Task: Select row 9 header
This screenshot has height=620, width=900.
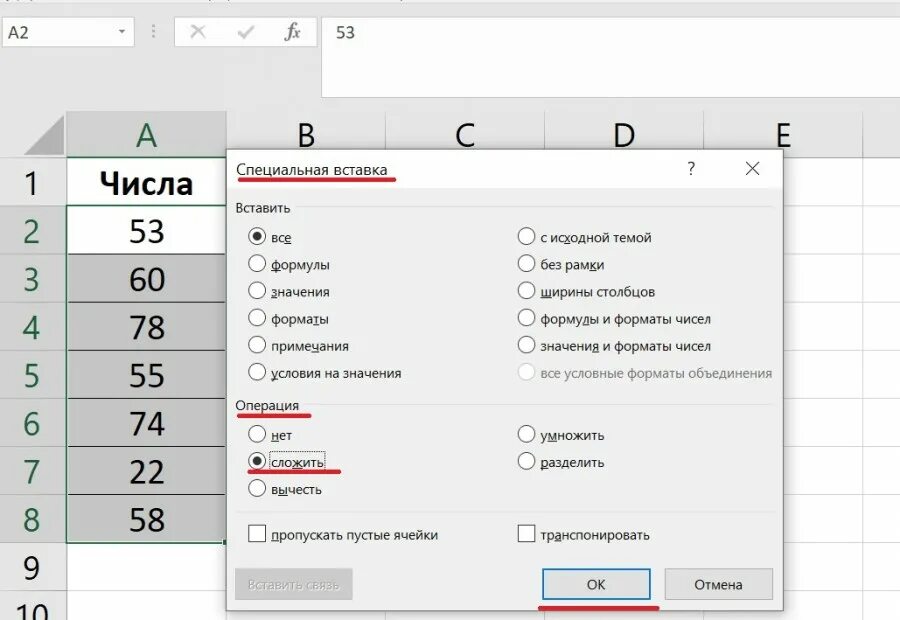Action: [32, 567]
